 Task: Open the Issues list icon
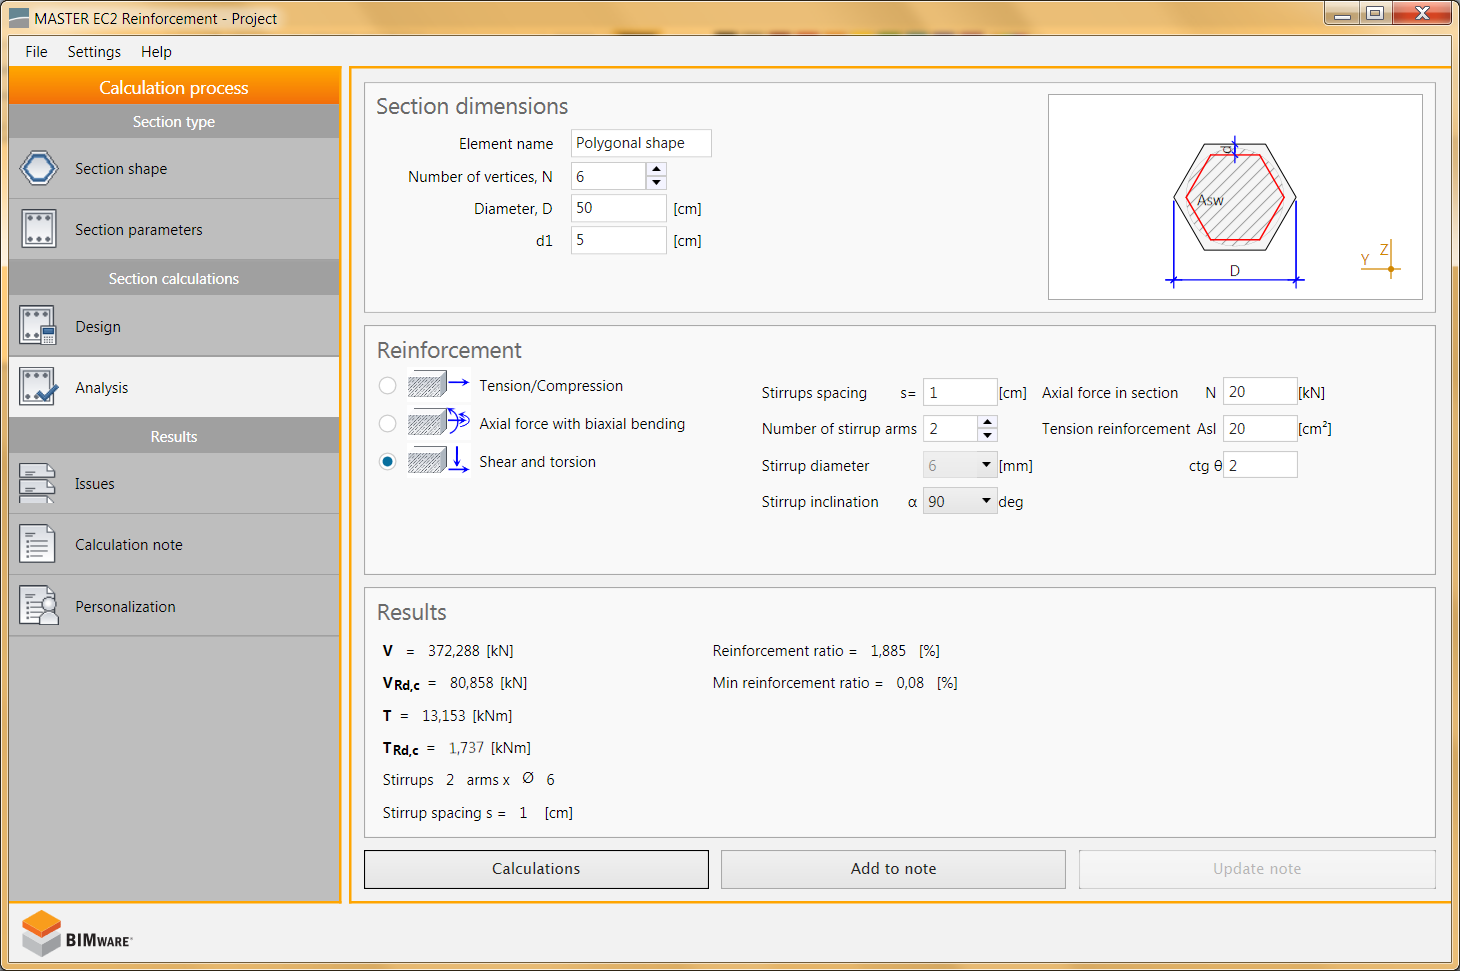tap(39, 484)
